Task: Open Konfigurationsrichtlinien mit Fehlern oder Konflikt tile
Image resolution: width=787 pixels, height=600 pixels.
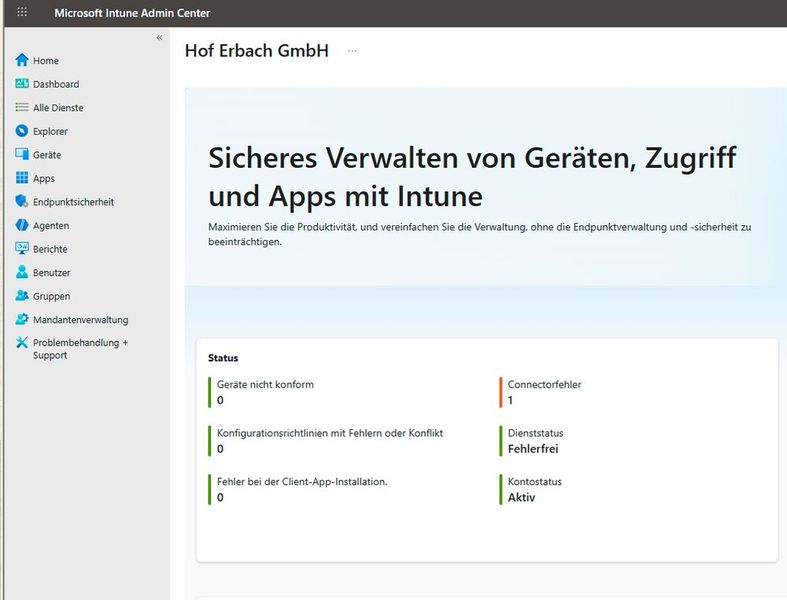Action: (x=326, y=441)
